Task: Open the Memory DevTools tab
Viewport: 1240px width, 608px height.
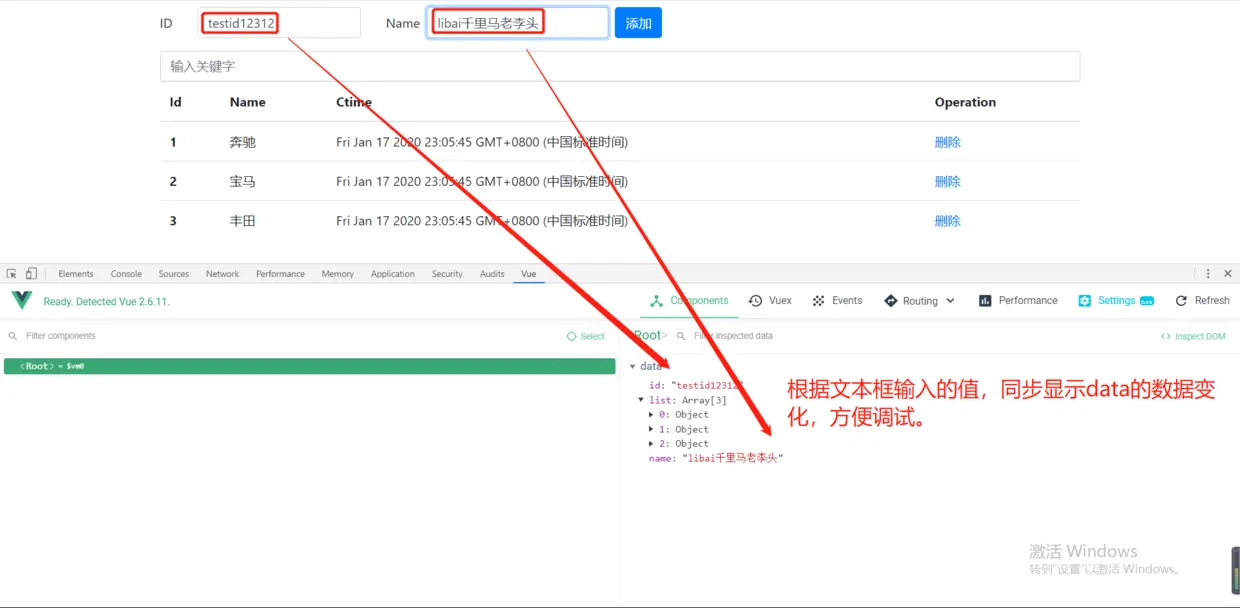Action: click(x=338, y=273)
